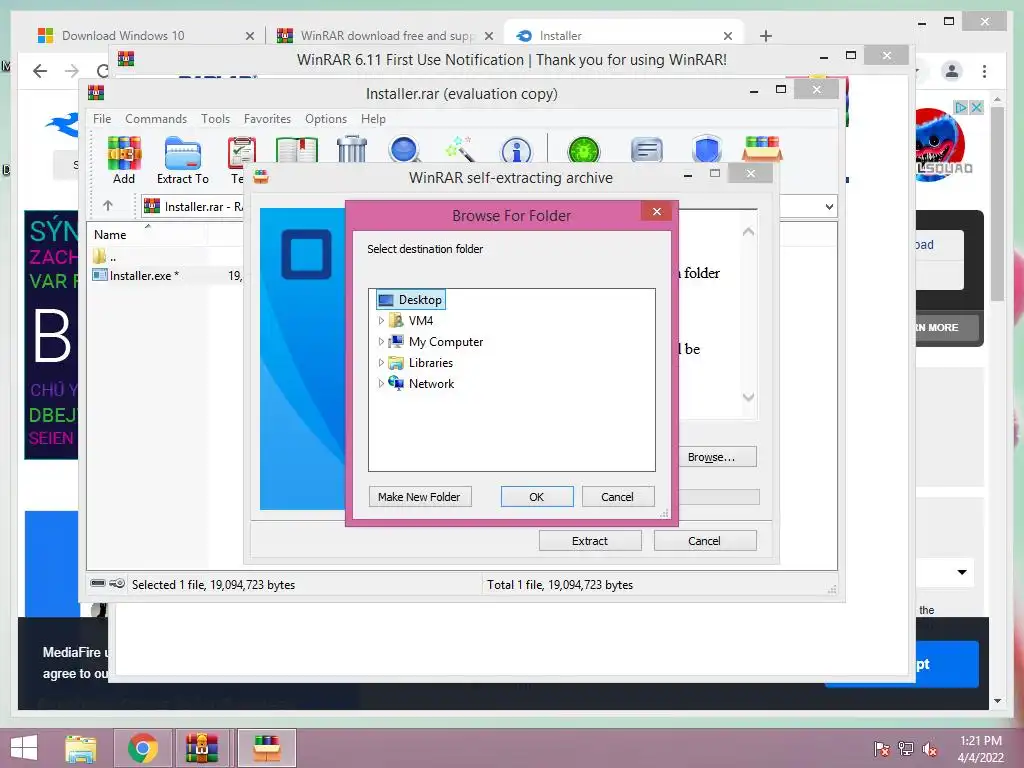Select the Libraries folder item
Screen dimensions: 1024x768
[421, 362]
